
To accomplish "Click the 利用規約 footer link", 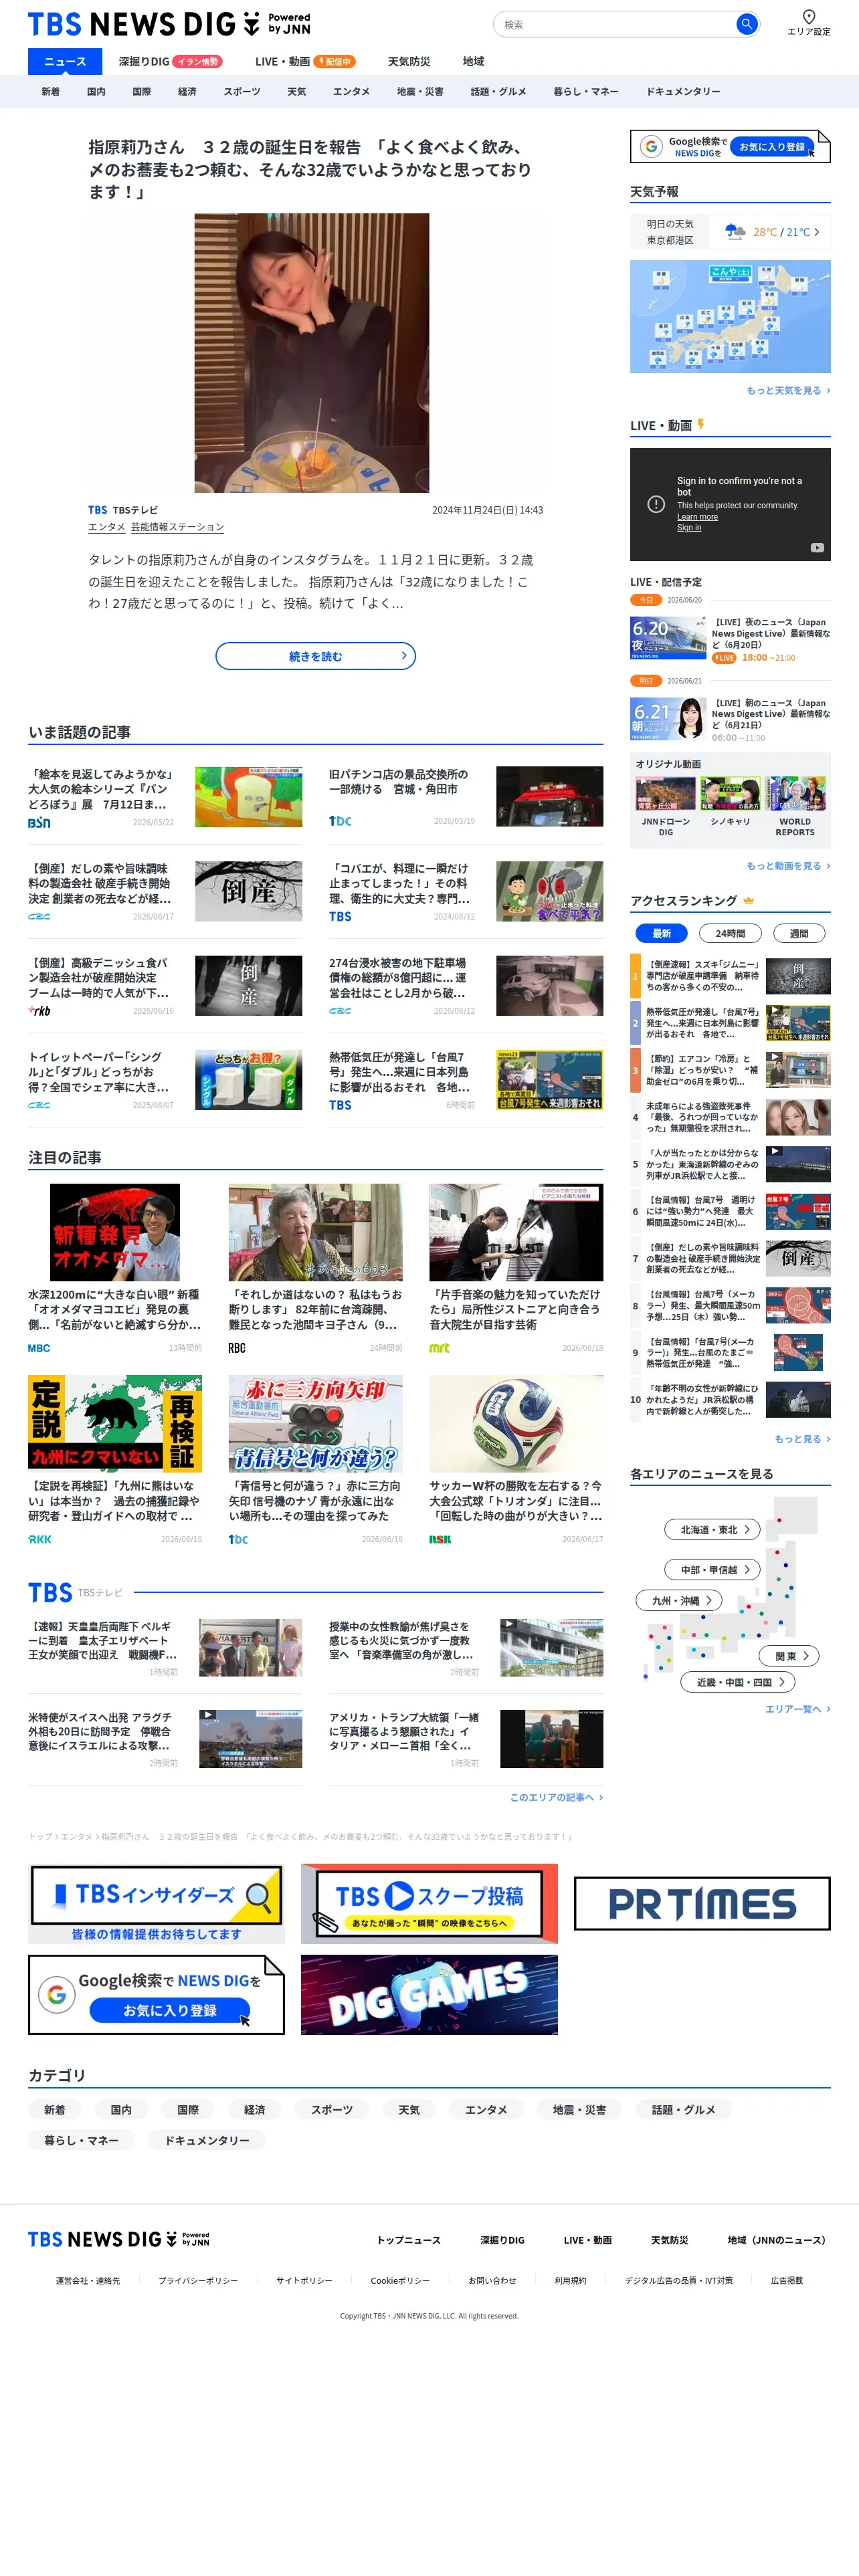I will [x=571, y=2281].
